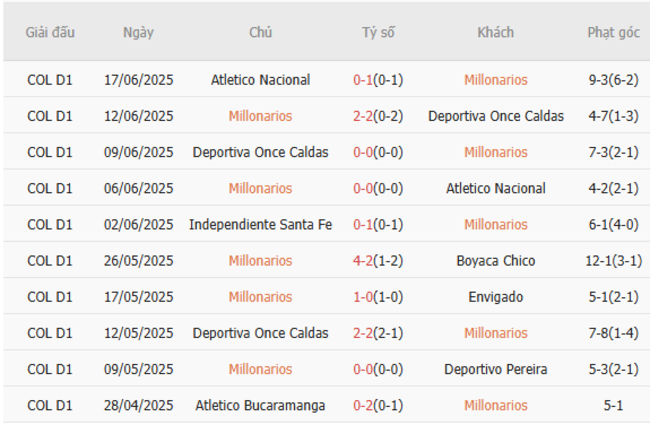Viewport: 650px width, 425px height.
Task: Select the "Phạt góc" column header
Action: [613, 32]
